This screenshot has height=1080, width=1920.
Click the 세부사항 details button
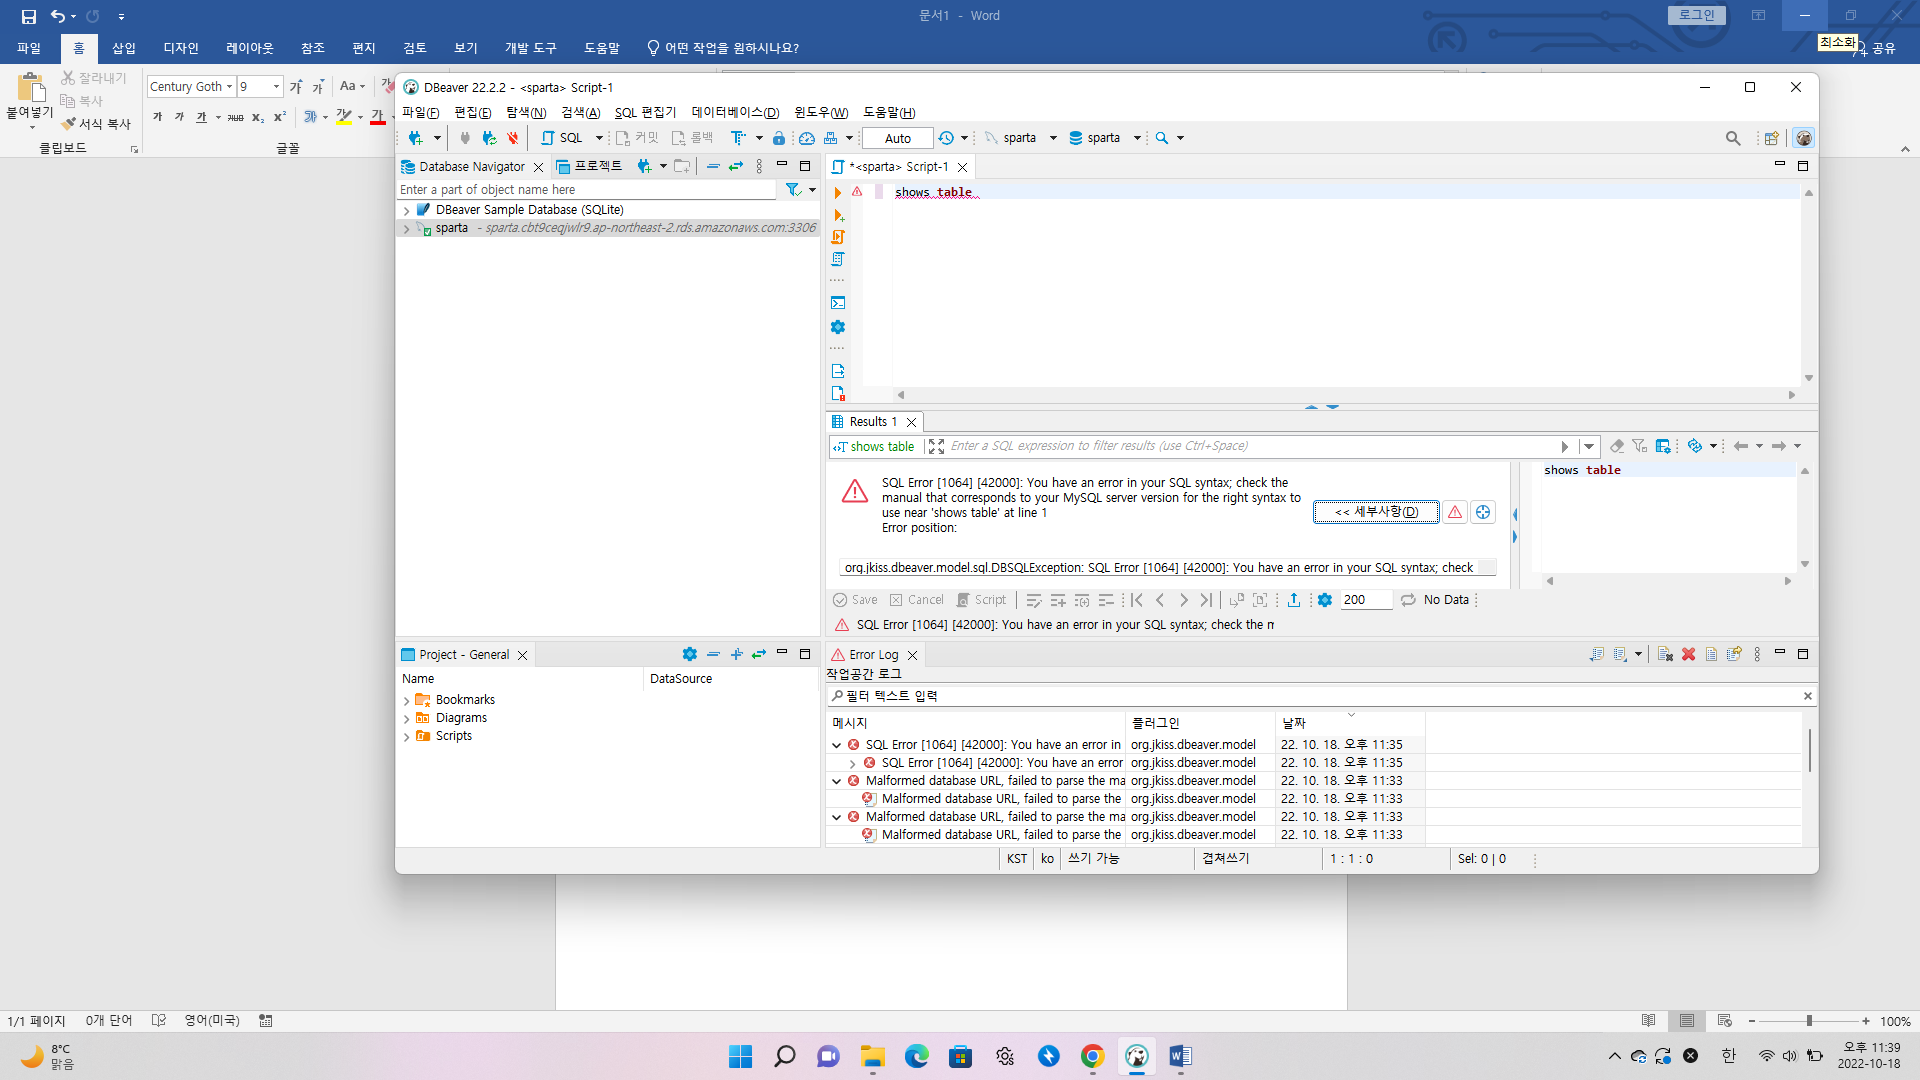pyautogui.click(x=1376, y=512)
